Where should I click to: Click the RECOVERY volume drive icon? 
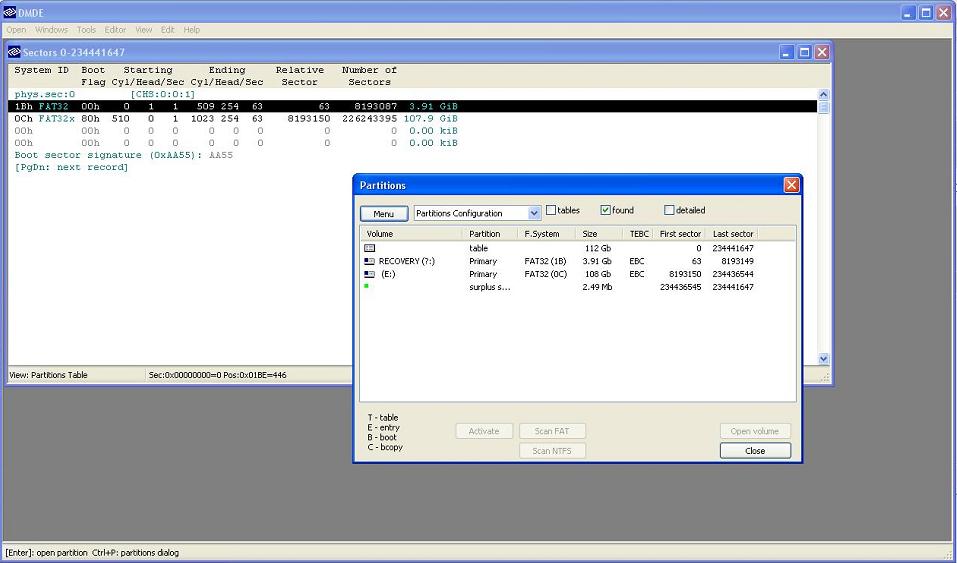[x=369, y=261]
